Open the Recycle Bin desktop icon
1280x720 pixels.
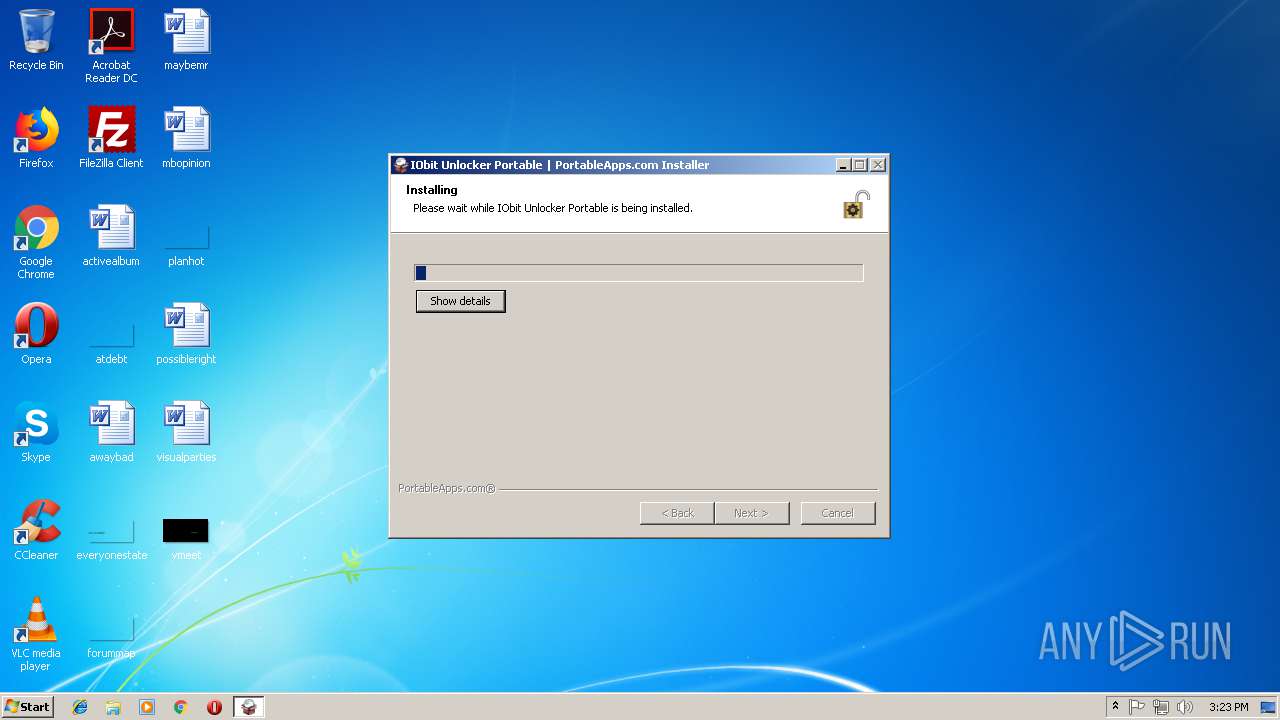(36, 40)
